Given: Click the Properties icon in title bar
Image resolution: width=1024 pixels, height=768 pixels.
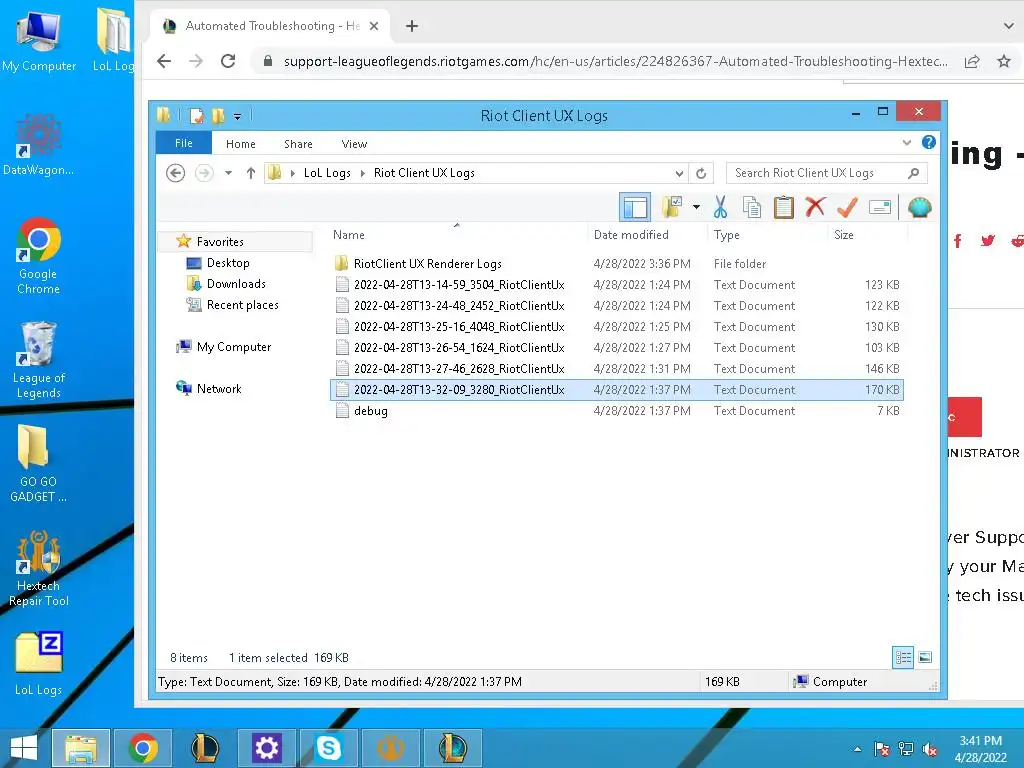Looking at the screenshot, I should click(x=196, y=116).
